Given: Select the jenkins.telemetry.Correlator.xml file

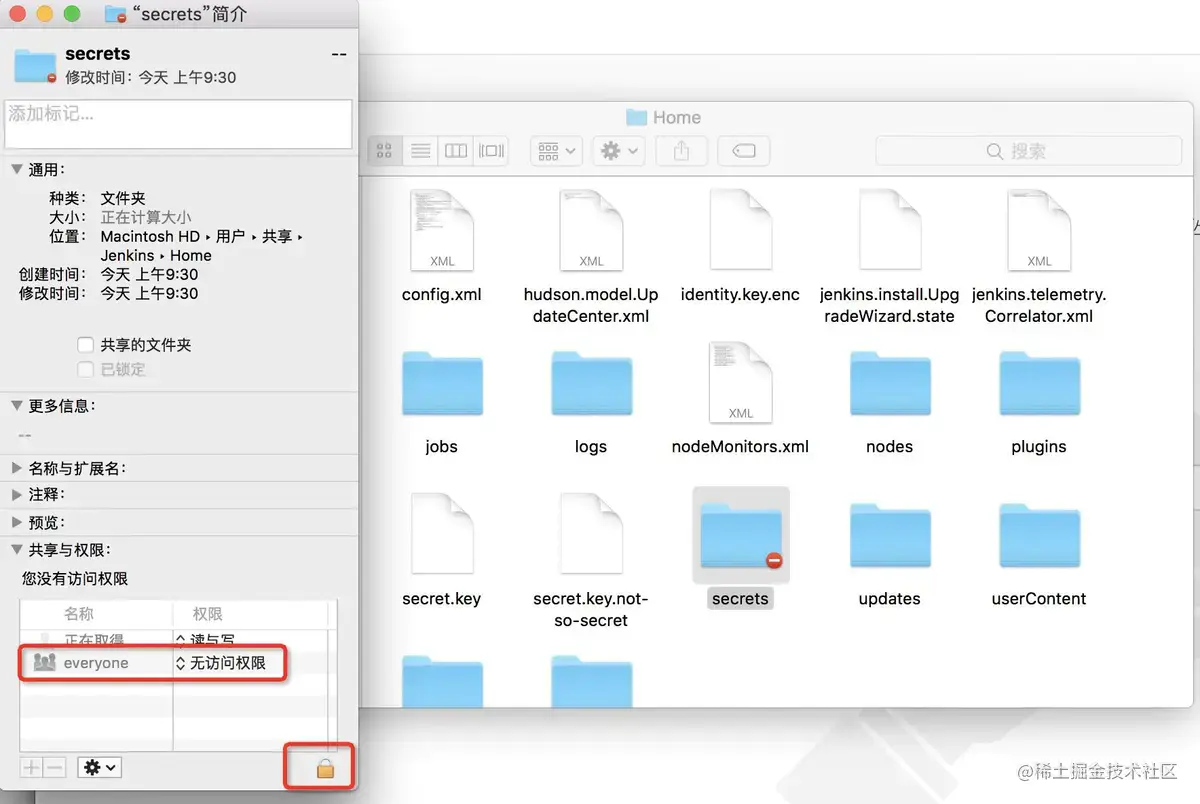Looking at the screenshot, I should [x=1039, y=230].
